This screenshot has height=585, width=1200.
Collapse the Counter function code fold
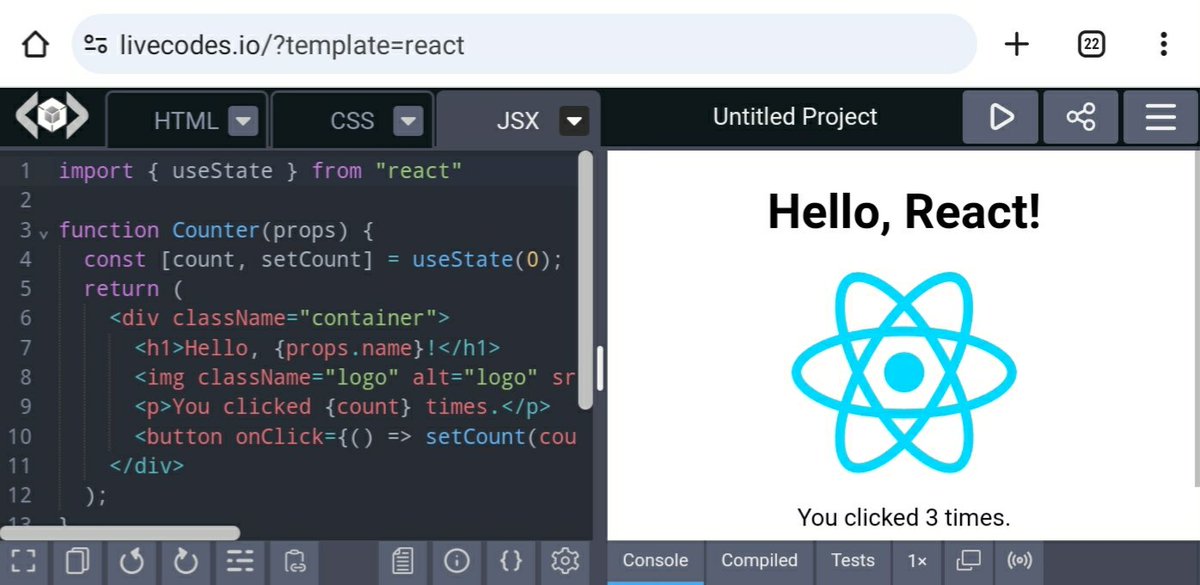(43, 233)
